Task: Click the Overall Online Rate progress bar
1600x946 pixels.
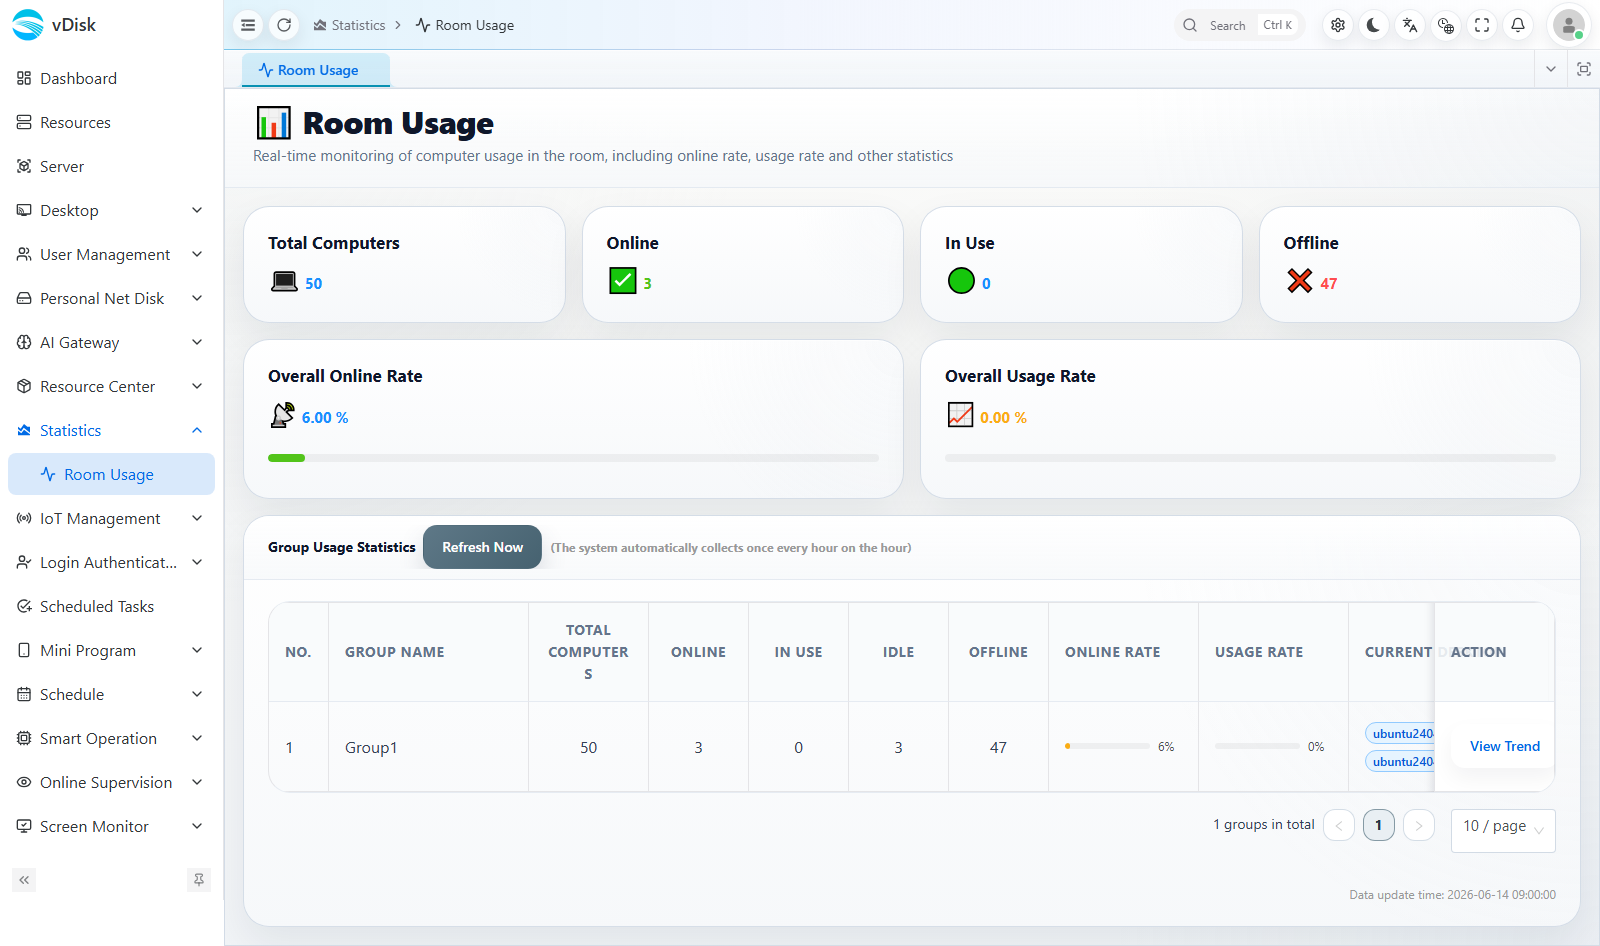Action: click(573, 458)
